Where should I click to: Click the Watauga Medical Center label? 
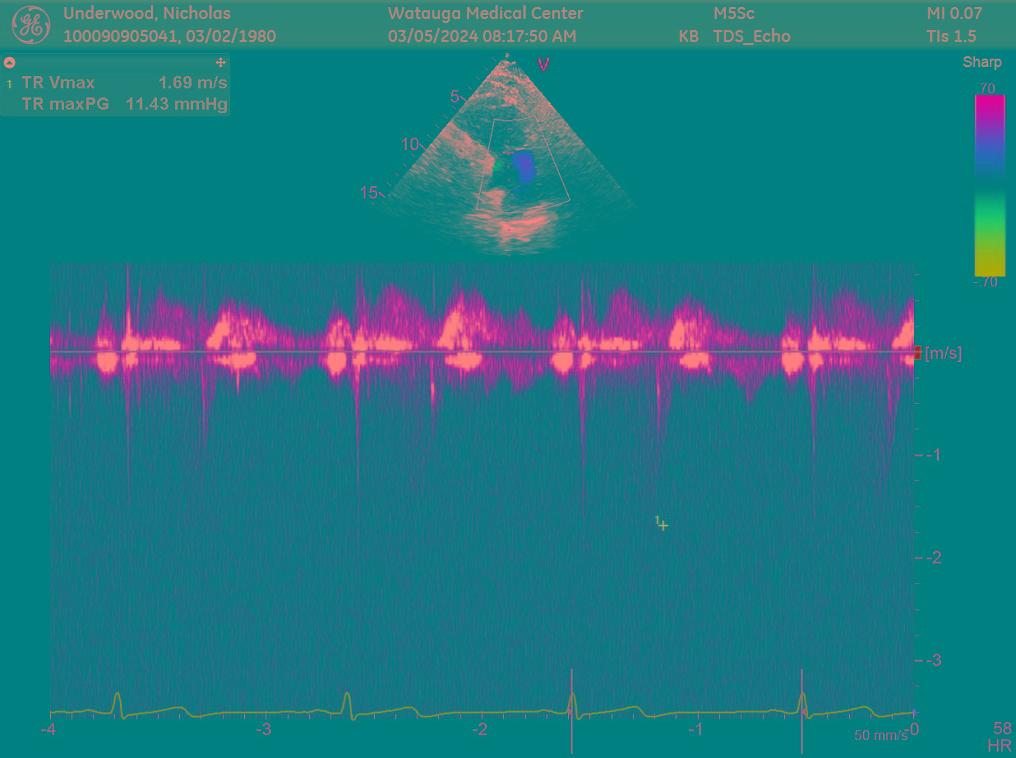pyautogui.click(x=485, y=14)
